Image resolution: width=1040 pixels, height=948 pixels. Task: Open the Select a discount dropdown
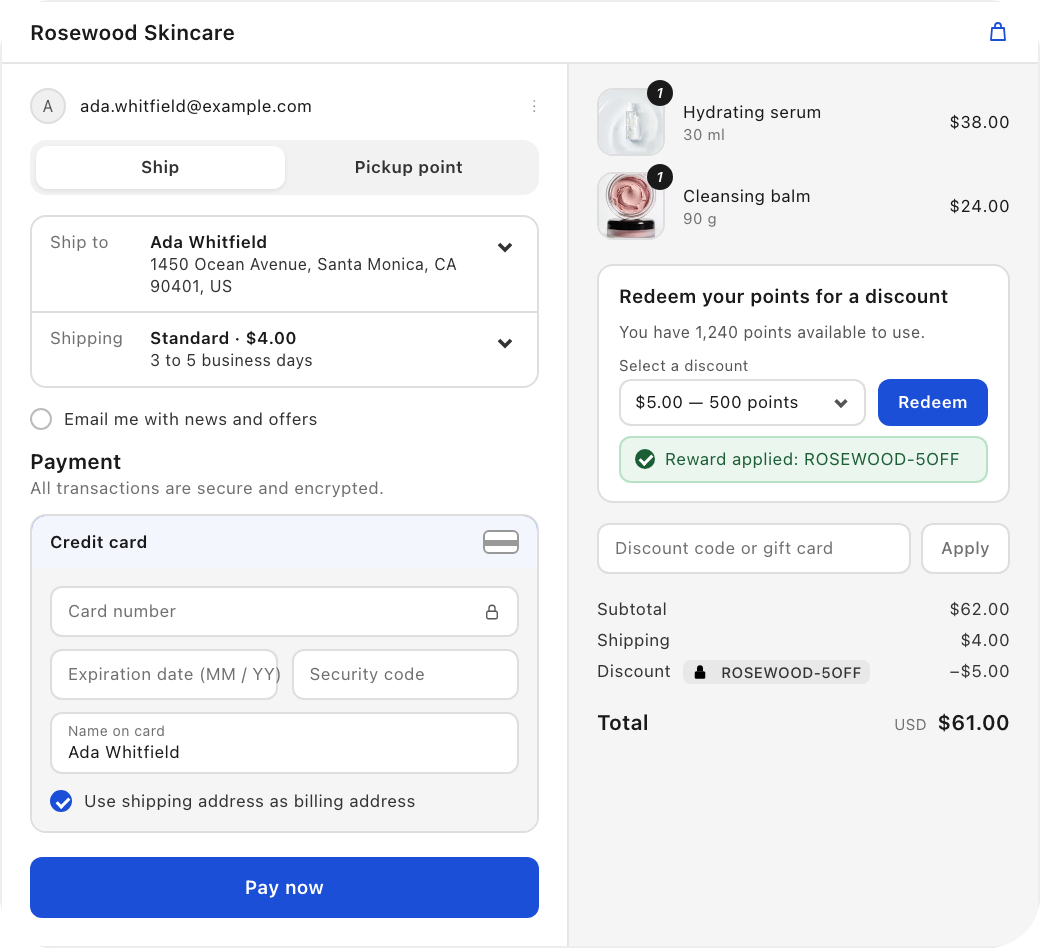click(742, 403)
